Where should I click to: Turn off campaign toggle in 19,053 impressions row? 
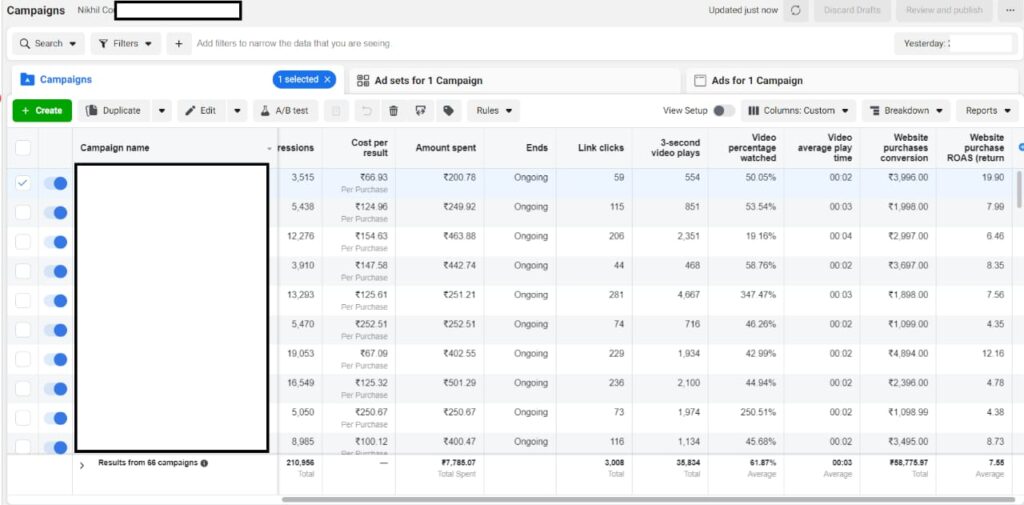pos(56,359)
